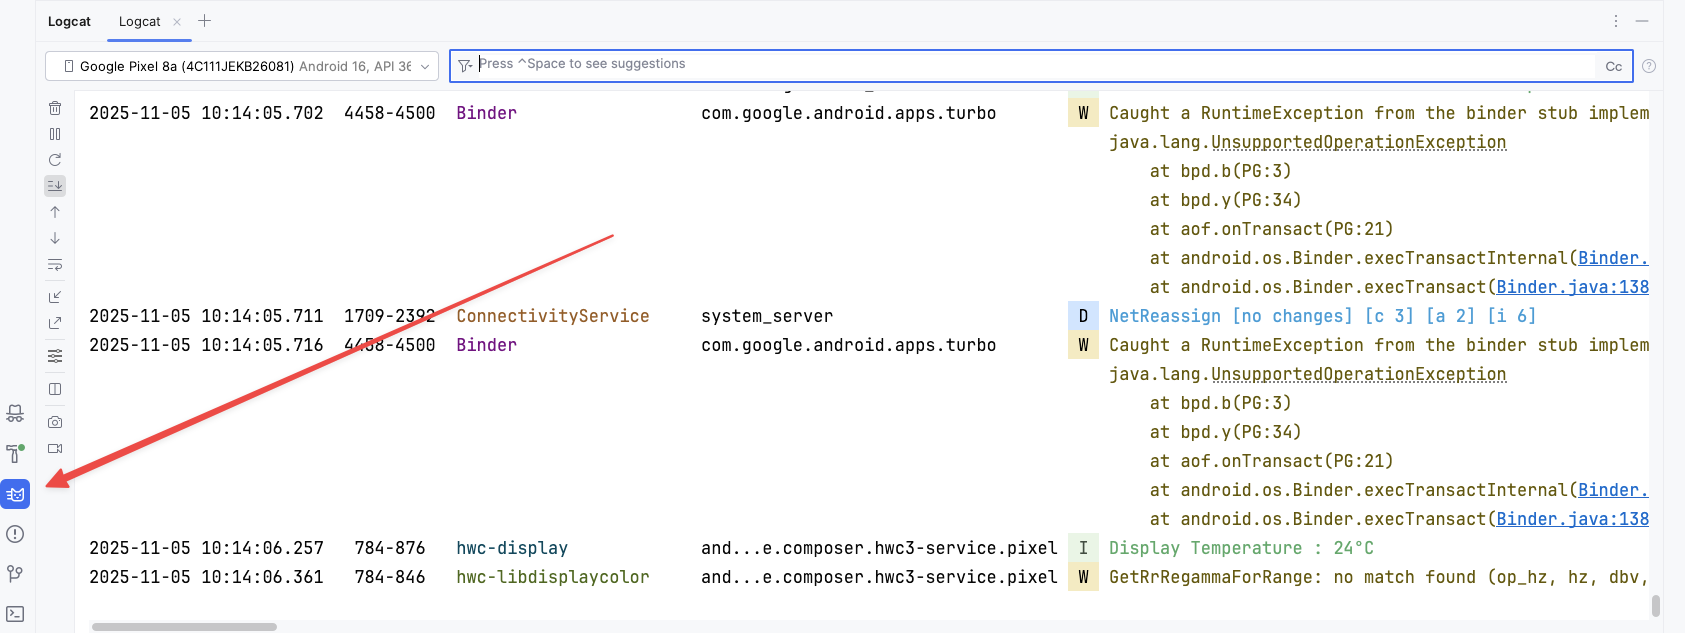Expand the Google Pixel 8a device dropdown

(242, 66)
